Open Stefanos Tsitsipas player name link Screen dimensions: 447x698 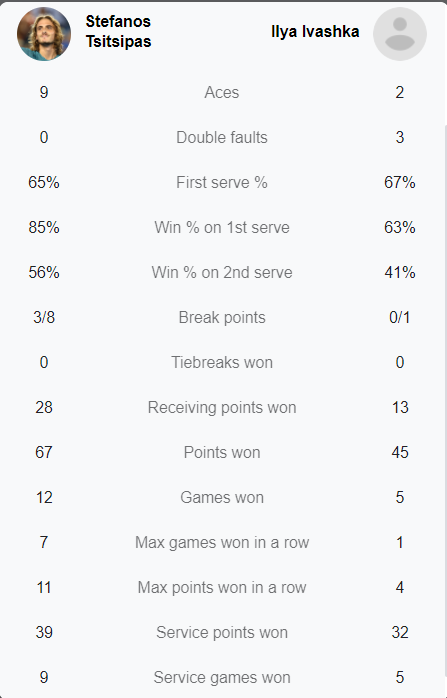point(118,31)
